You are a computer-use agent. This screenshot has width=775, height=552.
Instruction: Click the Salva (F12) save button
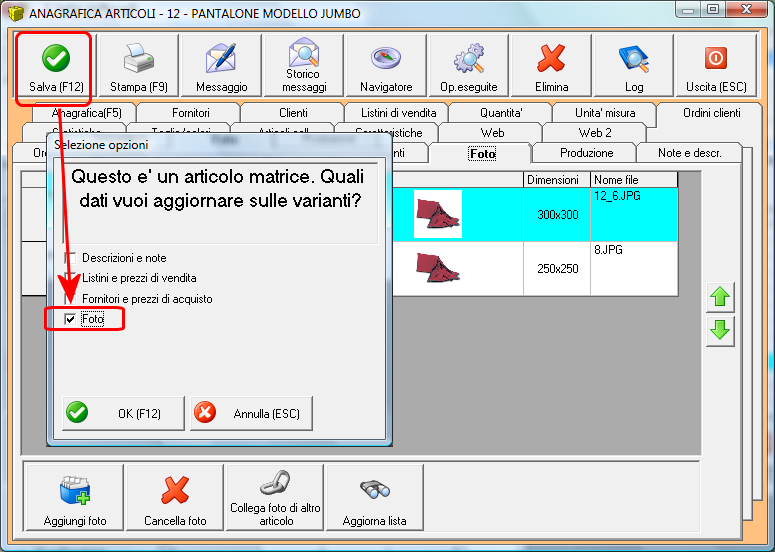(55, 66)
